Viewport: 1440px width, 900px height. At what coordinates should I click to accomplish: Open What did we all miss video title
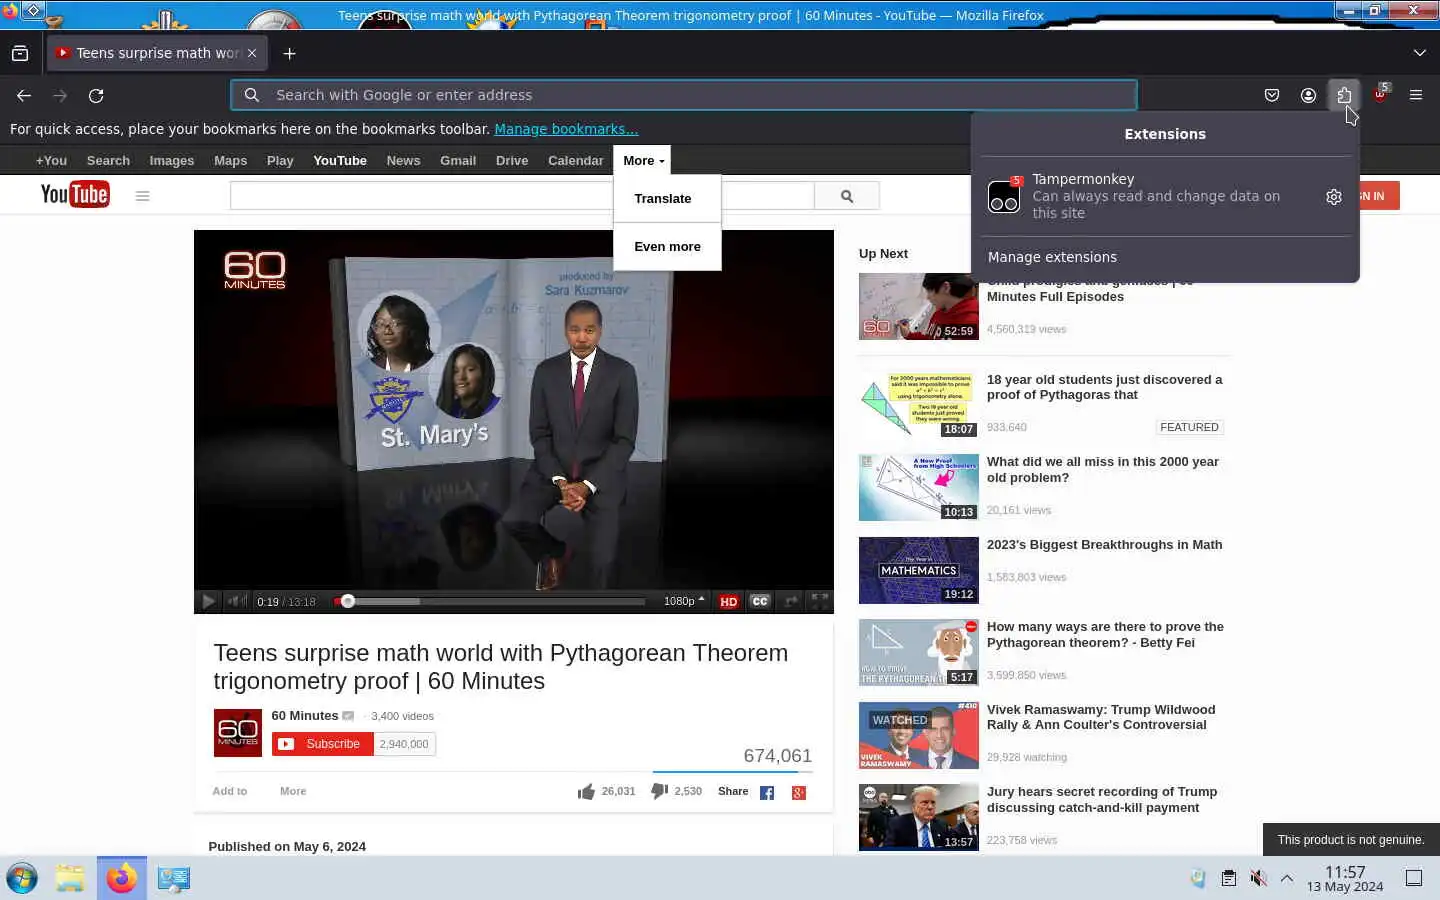point(1103,470)
